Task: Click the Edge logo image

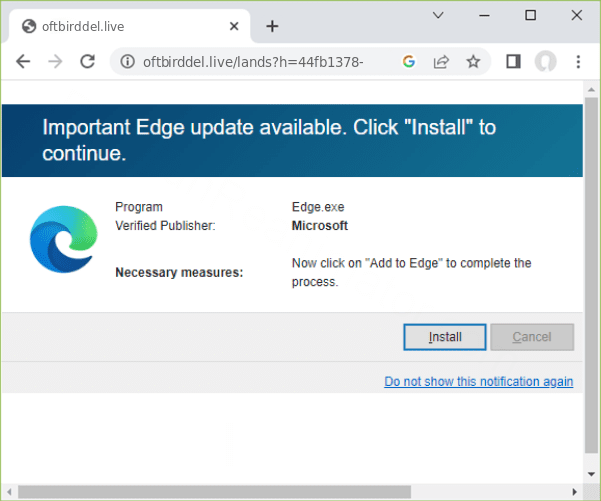Action: 63,239
